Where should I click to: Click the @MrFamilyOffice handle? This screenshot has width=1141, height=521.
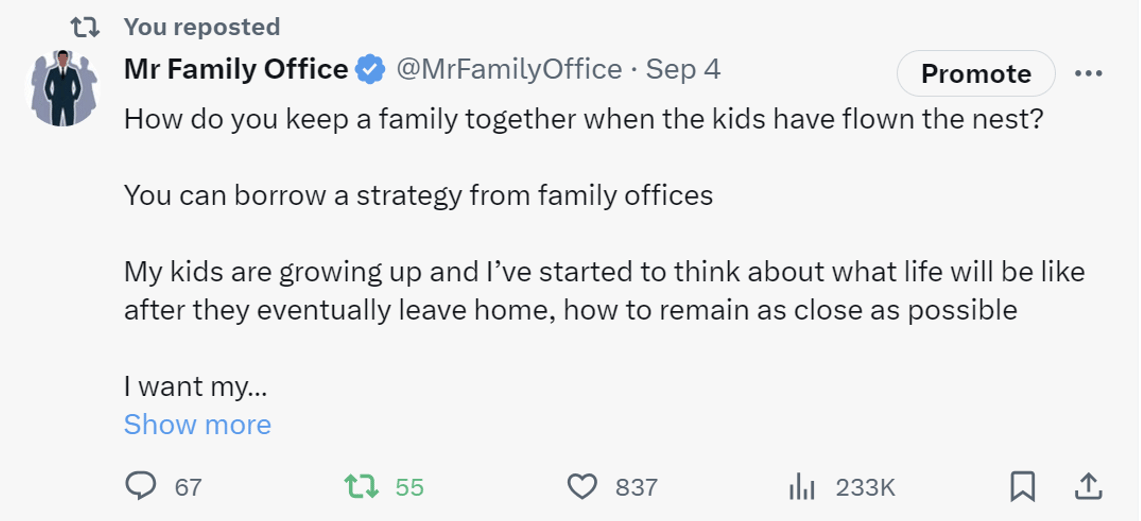click(509, 70)
